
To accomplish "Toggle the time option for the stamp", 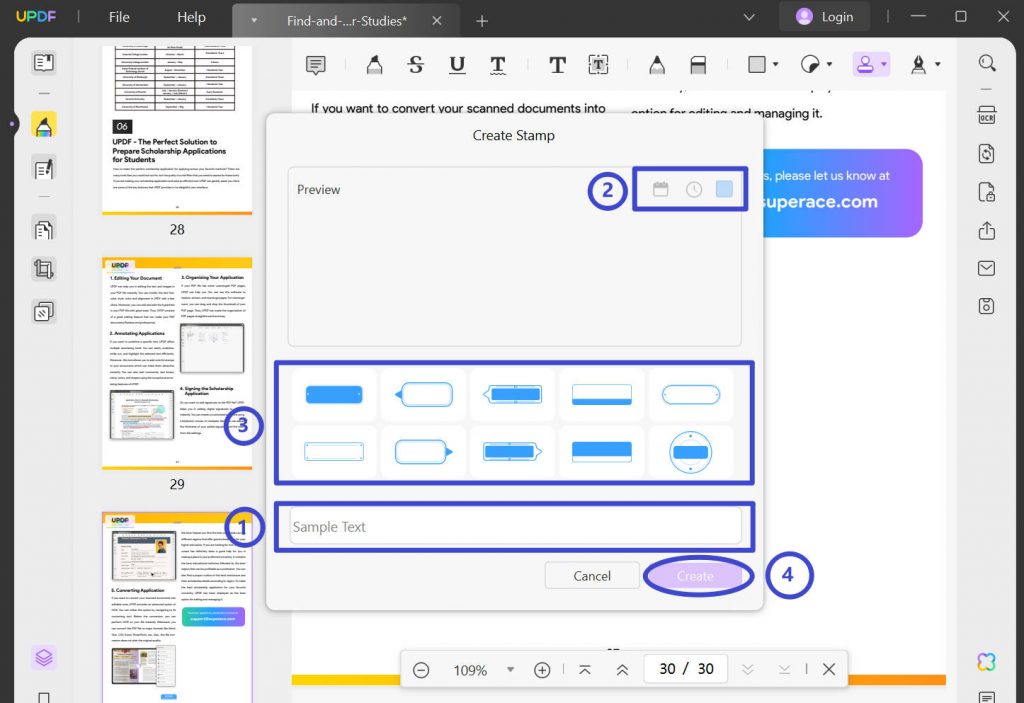I will click(693, 187).
